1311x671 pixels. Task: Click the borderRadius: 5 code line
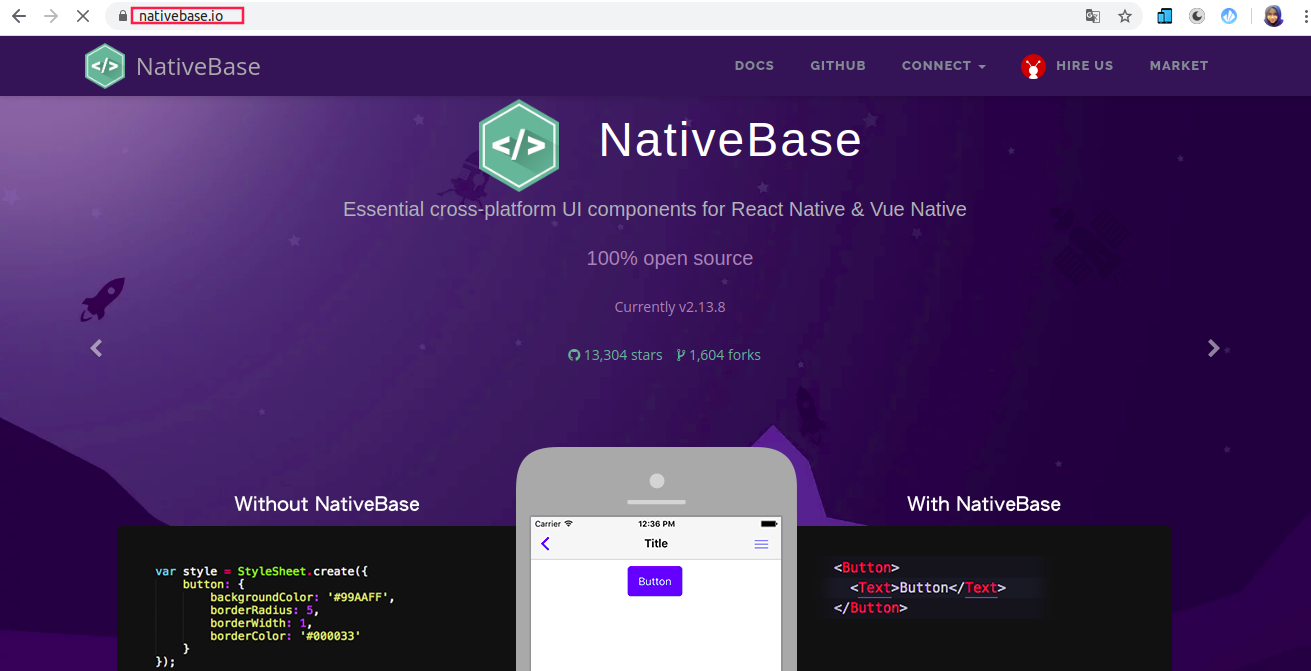pos(263,610)
